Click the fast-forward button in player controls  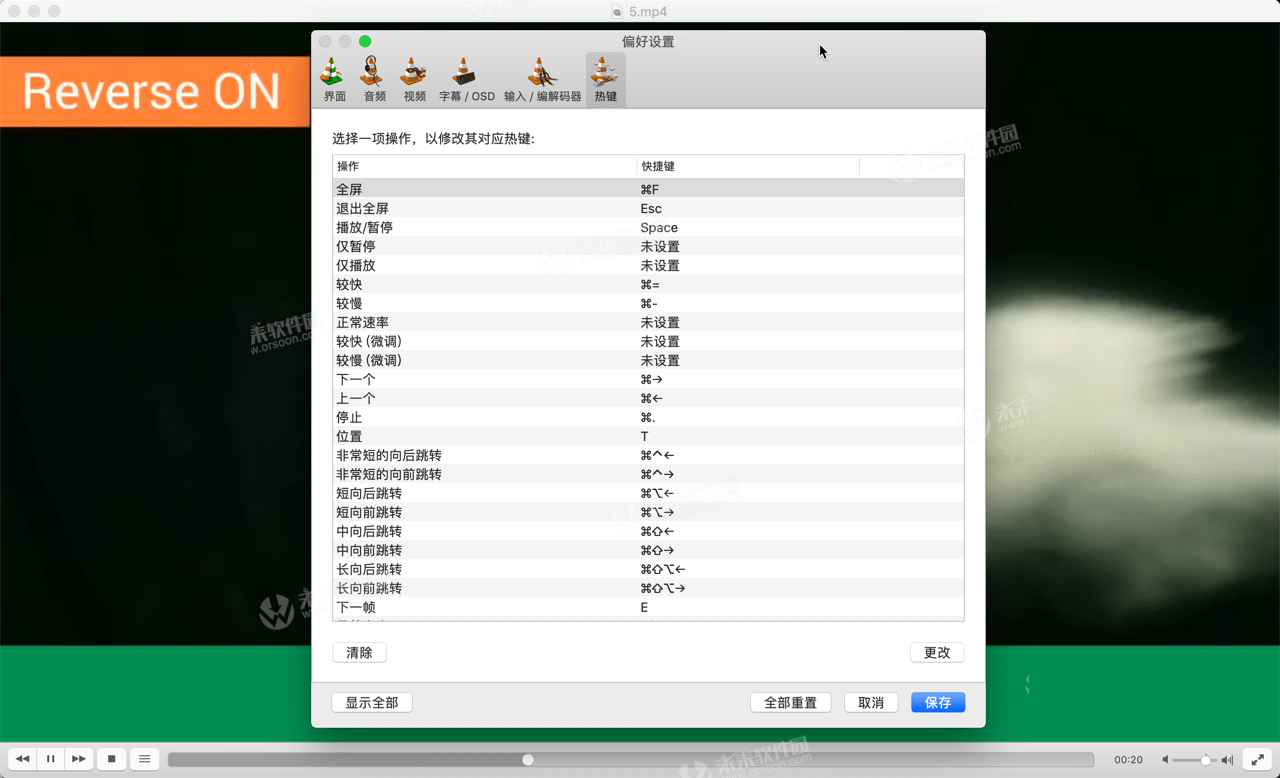coord(79,759)
